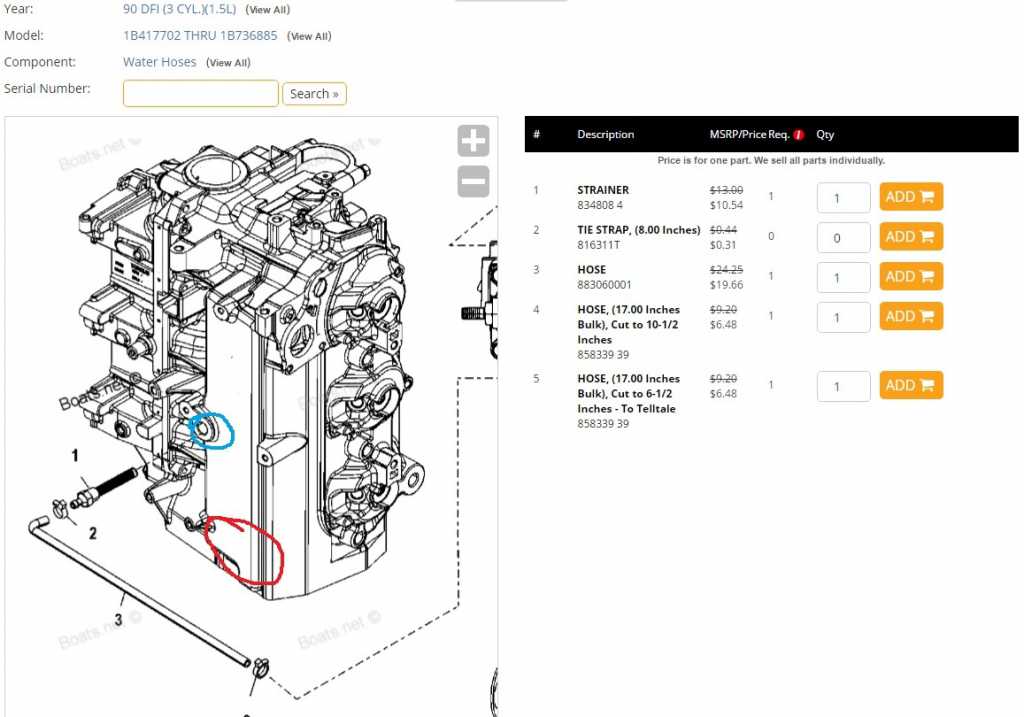Open the 1B417702 THRU 1B736885 model link

click(x=200, y=36)
